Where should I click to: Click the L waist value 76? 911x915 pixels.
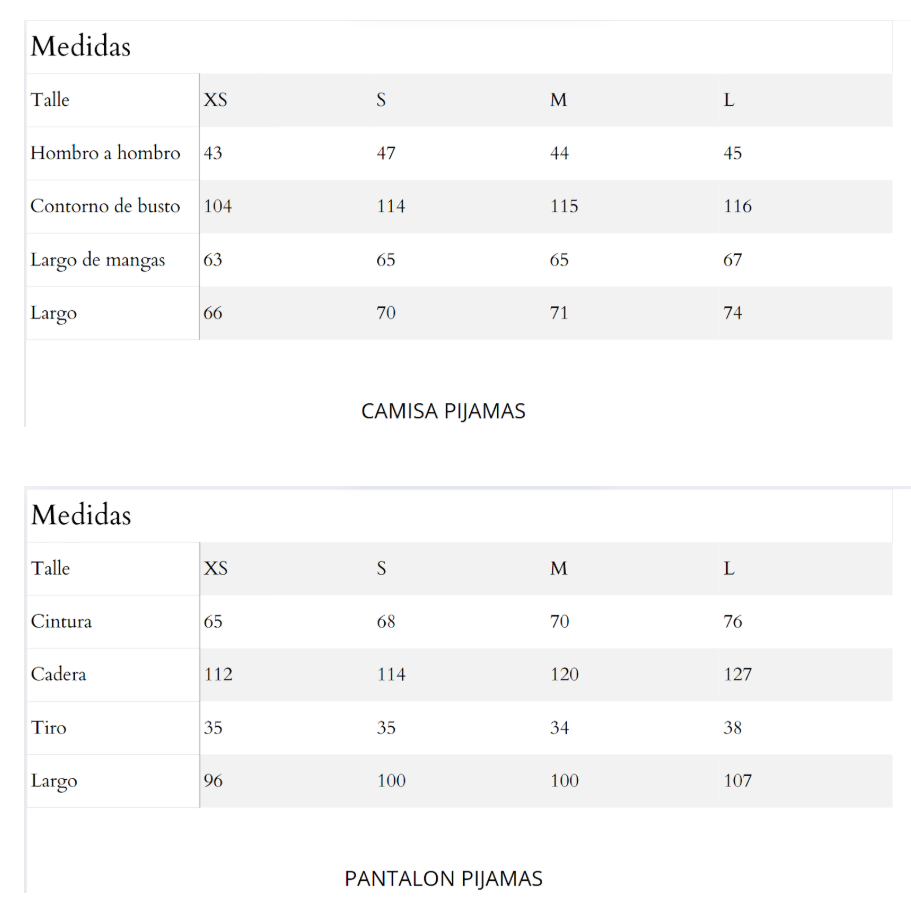tap(733, 621)
